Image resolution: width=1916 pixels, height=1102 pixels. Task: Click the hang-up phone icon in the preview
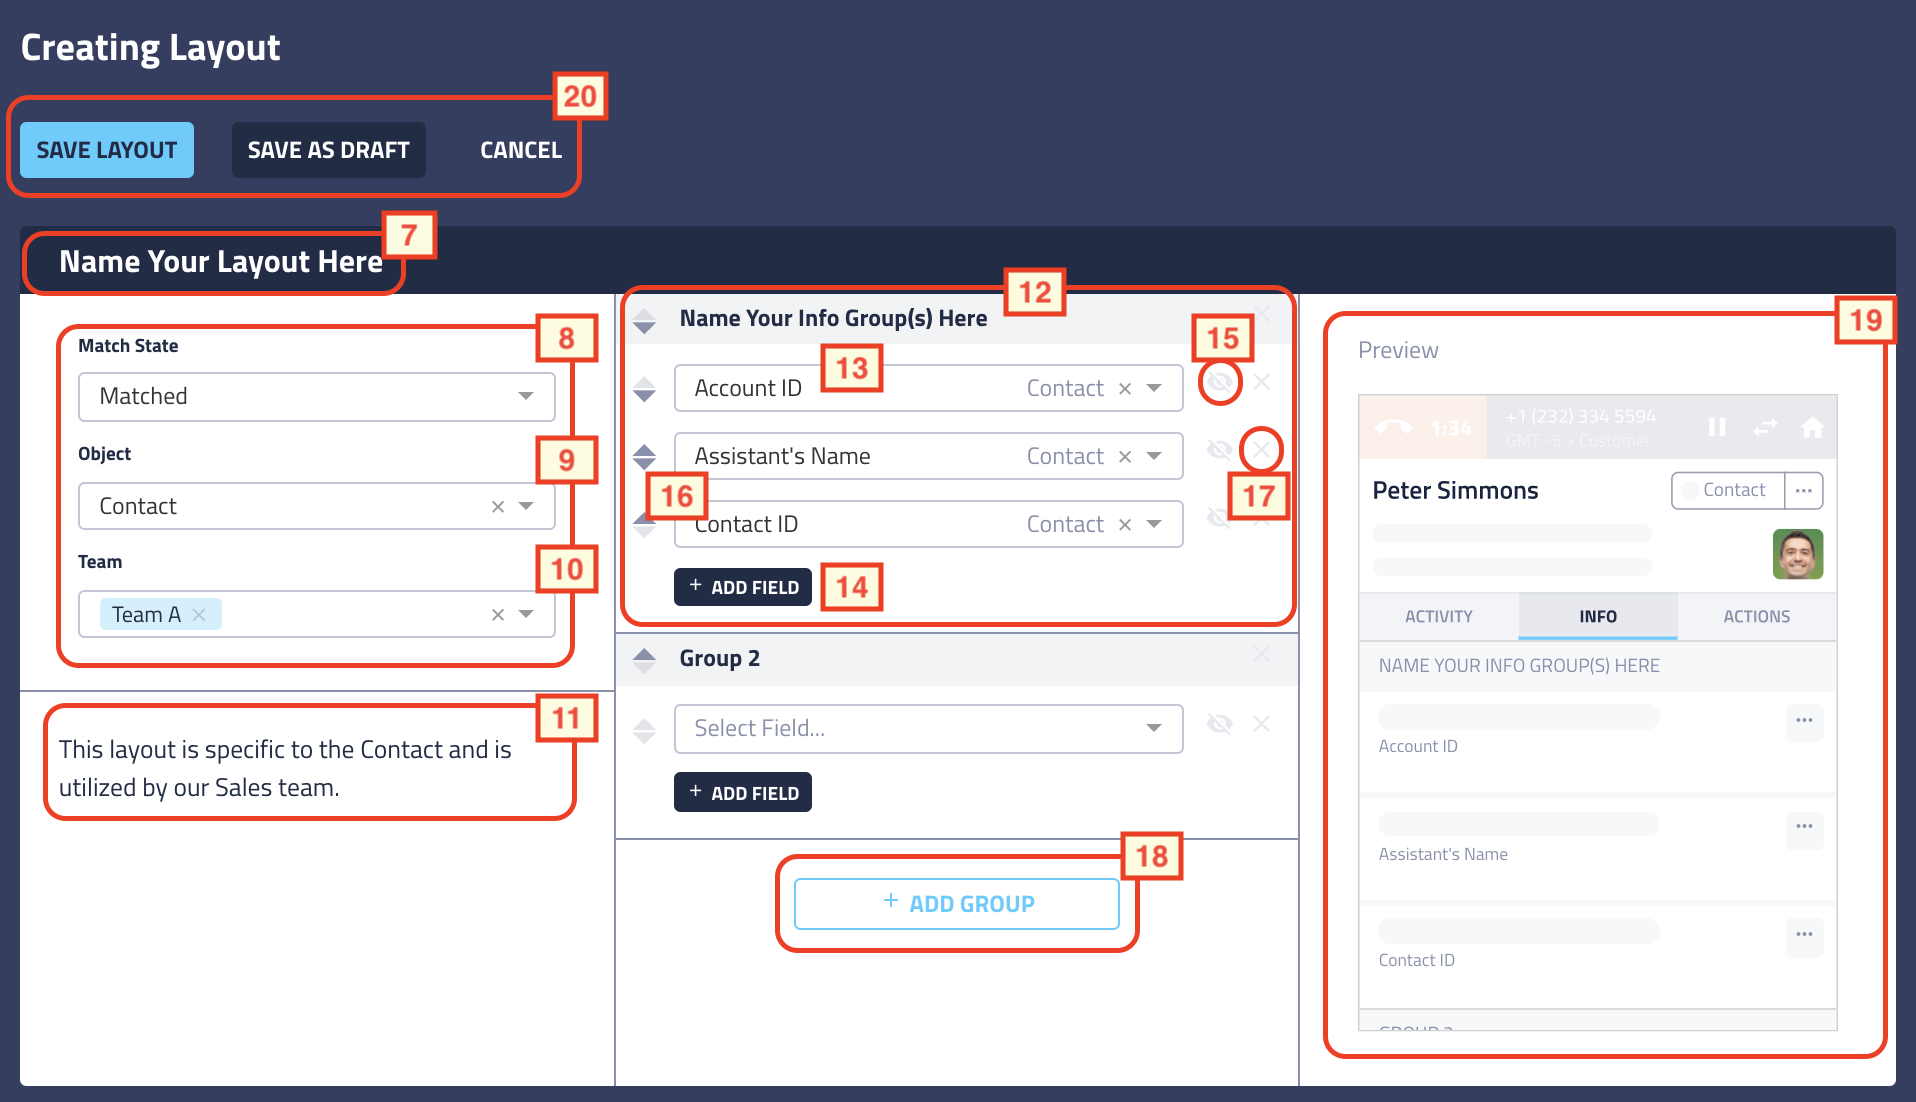1393,427
